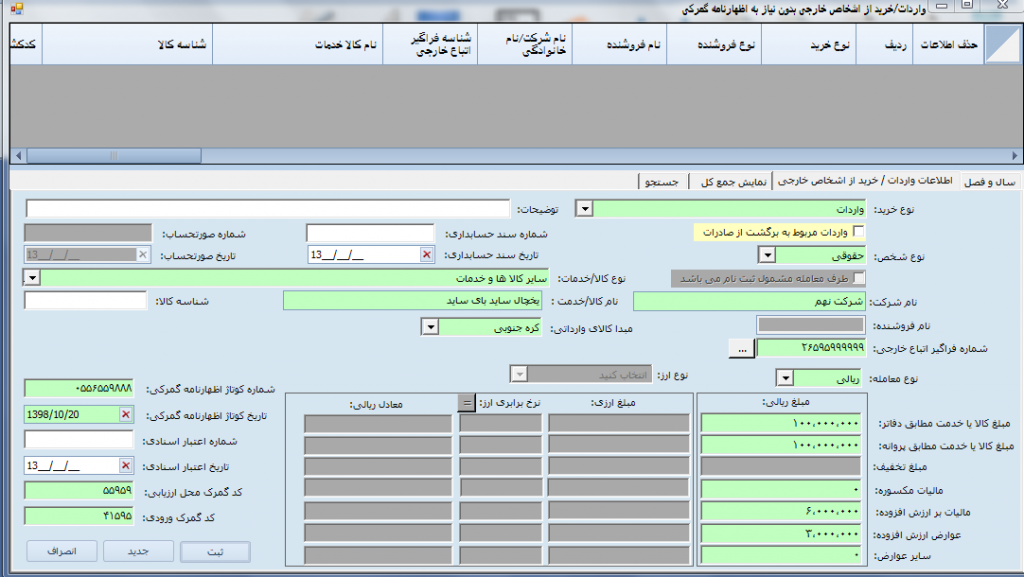Click the 'انصراف' cancel button
1024x577 pixels.
coord(61,552)
